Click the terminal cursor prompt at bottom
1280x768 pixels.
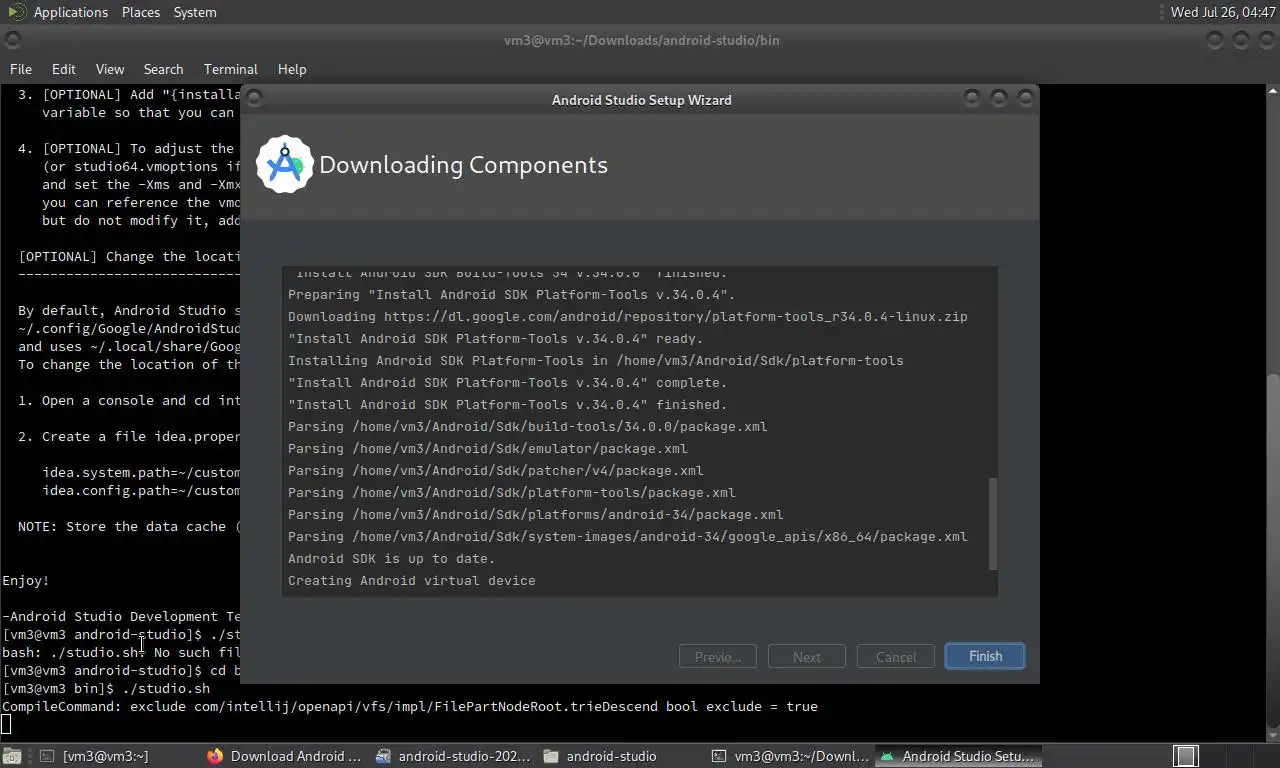tap(6, 725)
